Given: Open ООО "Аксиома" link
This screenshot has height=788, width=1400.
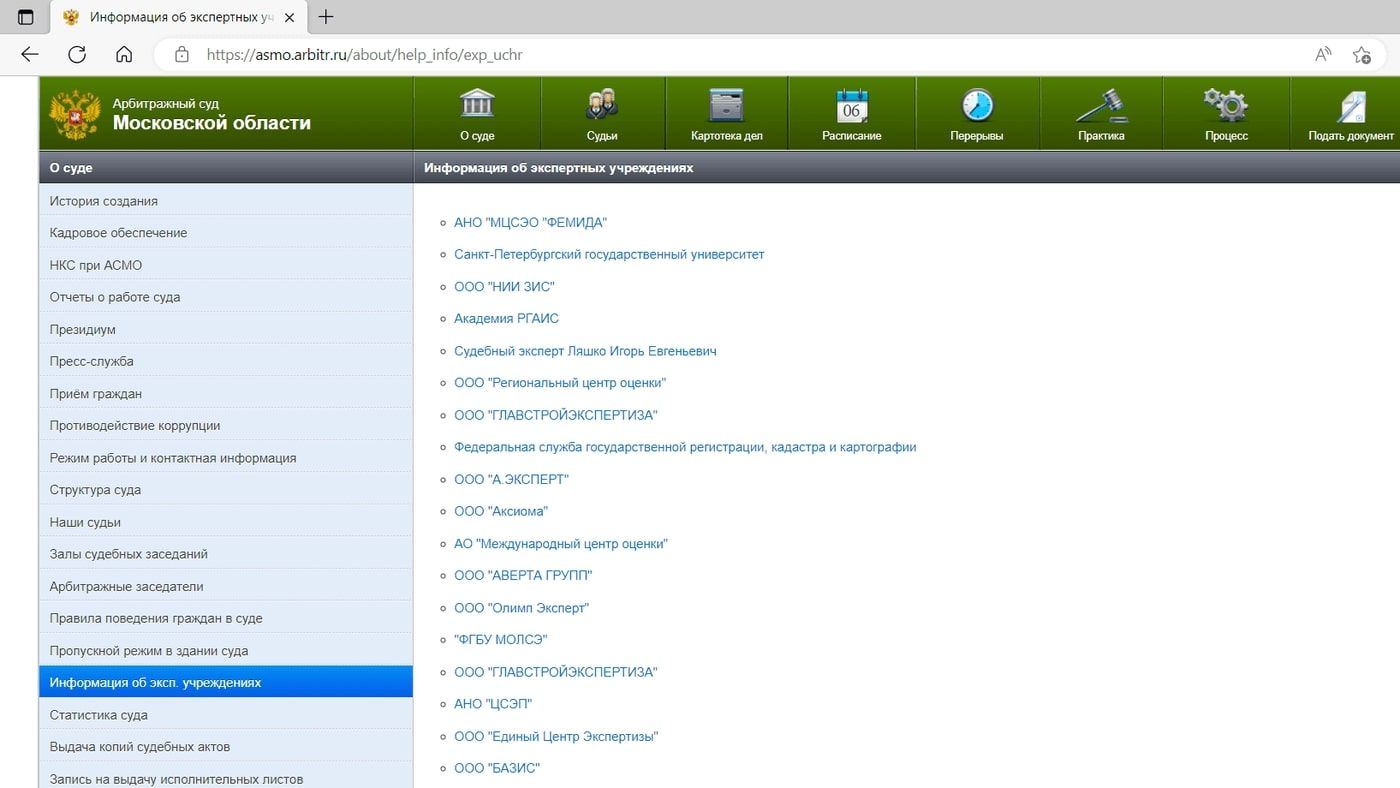Looking at the screenshot, I should [x=501, y=512].
